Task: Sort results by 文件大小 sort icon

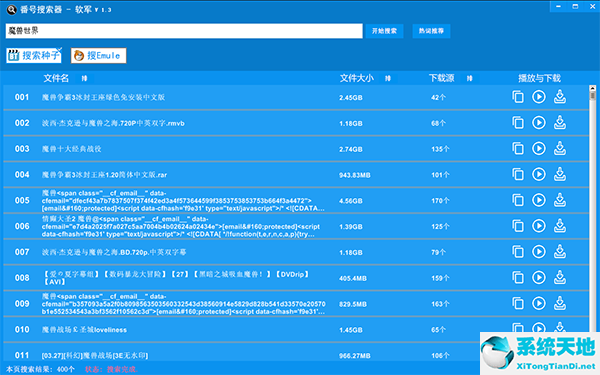Action: coord(388,78)
